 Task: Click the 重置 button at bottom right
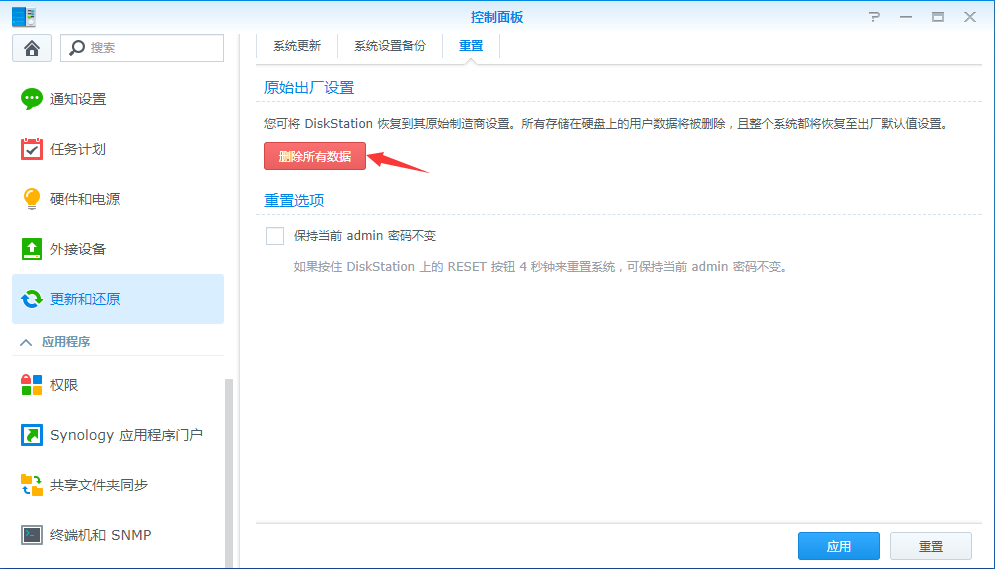pyautogui.click(x=930, y=546)
